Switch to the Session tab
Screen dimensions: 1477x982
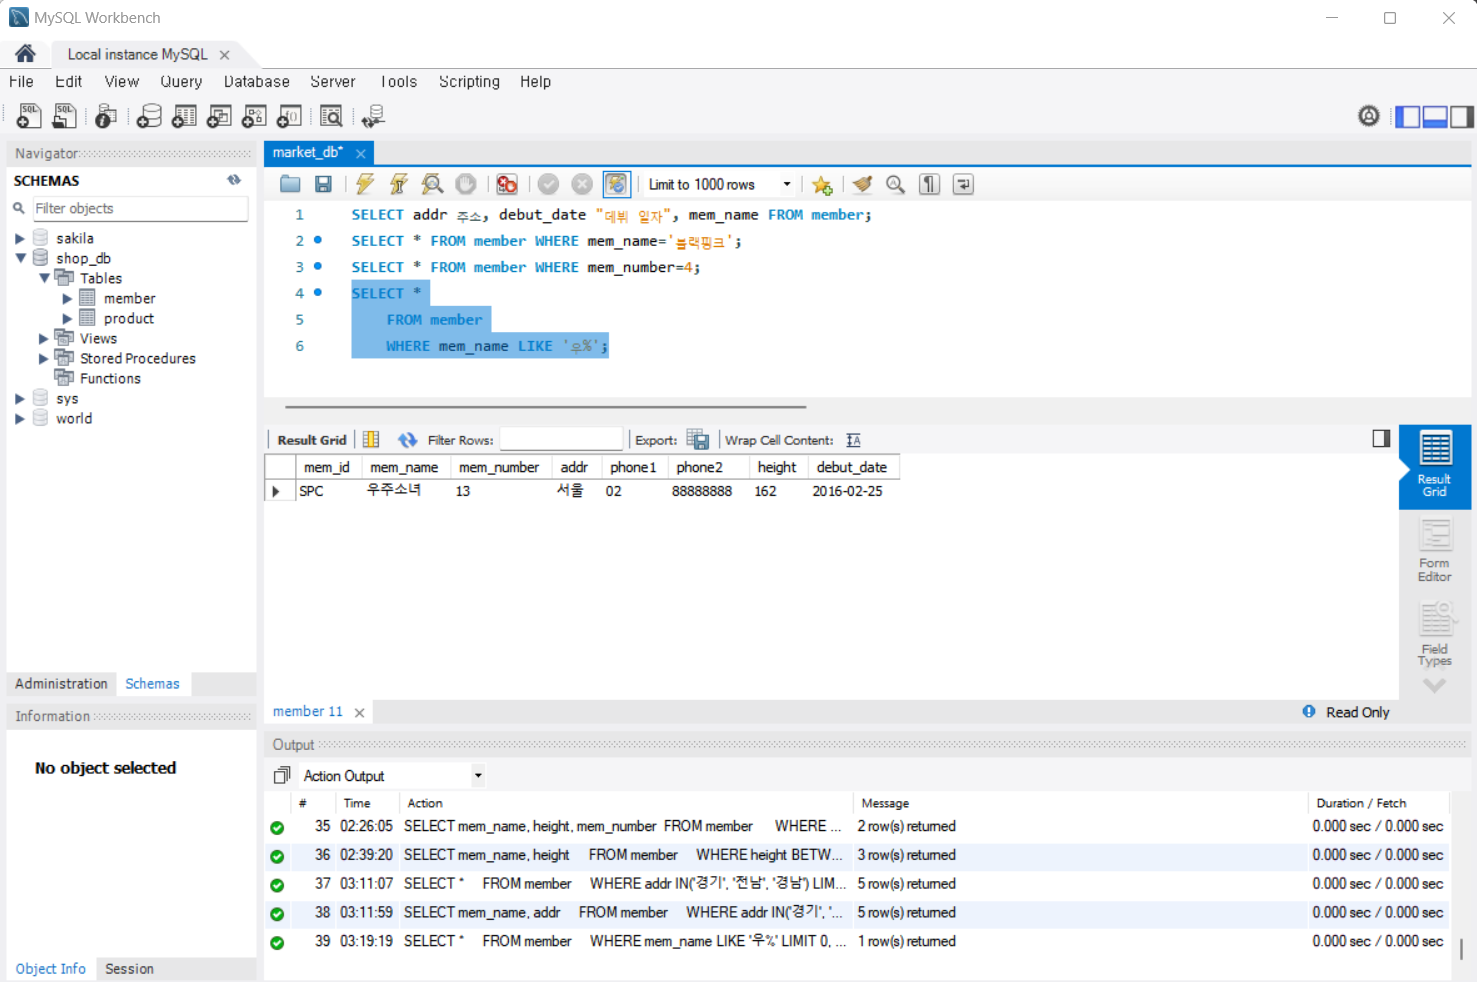129,969
